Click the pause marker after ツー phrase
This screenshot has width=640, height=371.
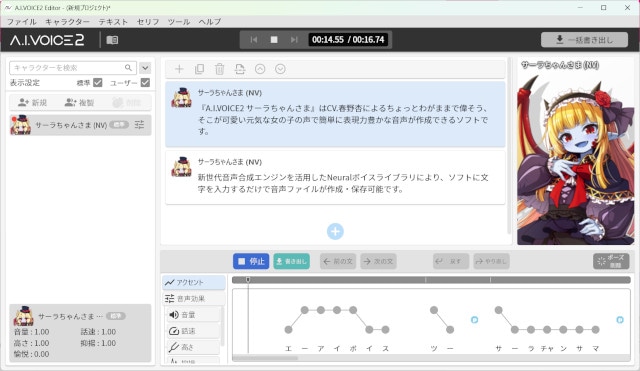pos(474,320)
